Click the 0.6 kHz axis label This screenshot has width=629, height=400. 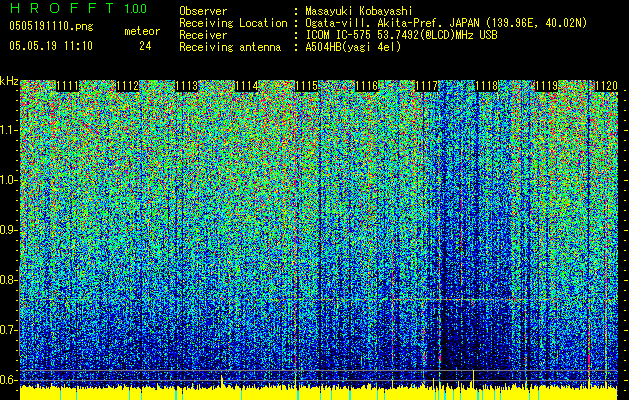[9, 380]
